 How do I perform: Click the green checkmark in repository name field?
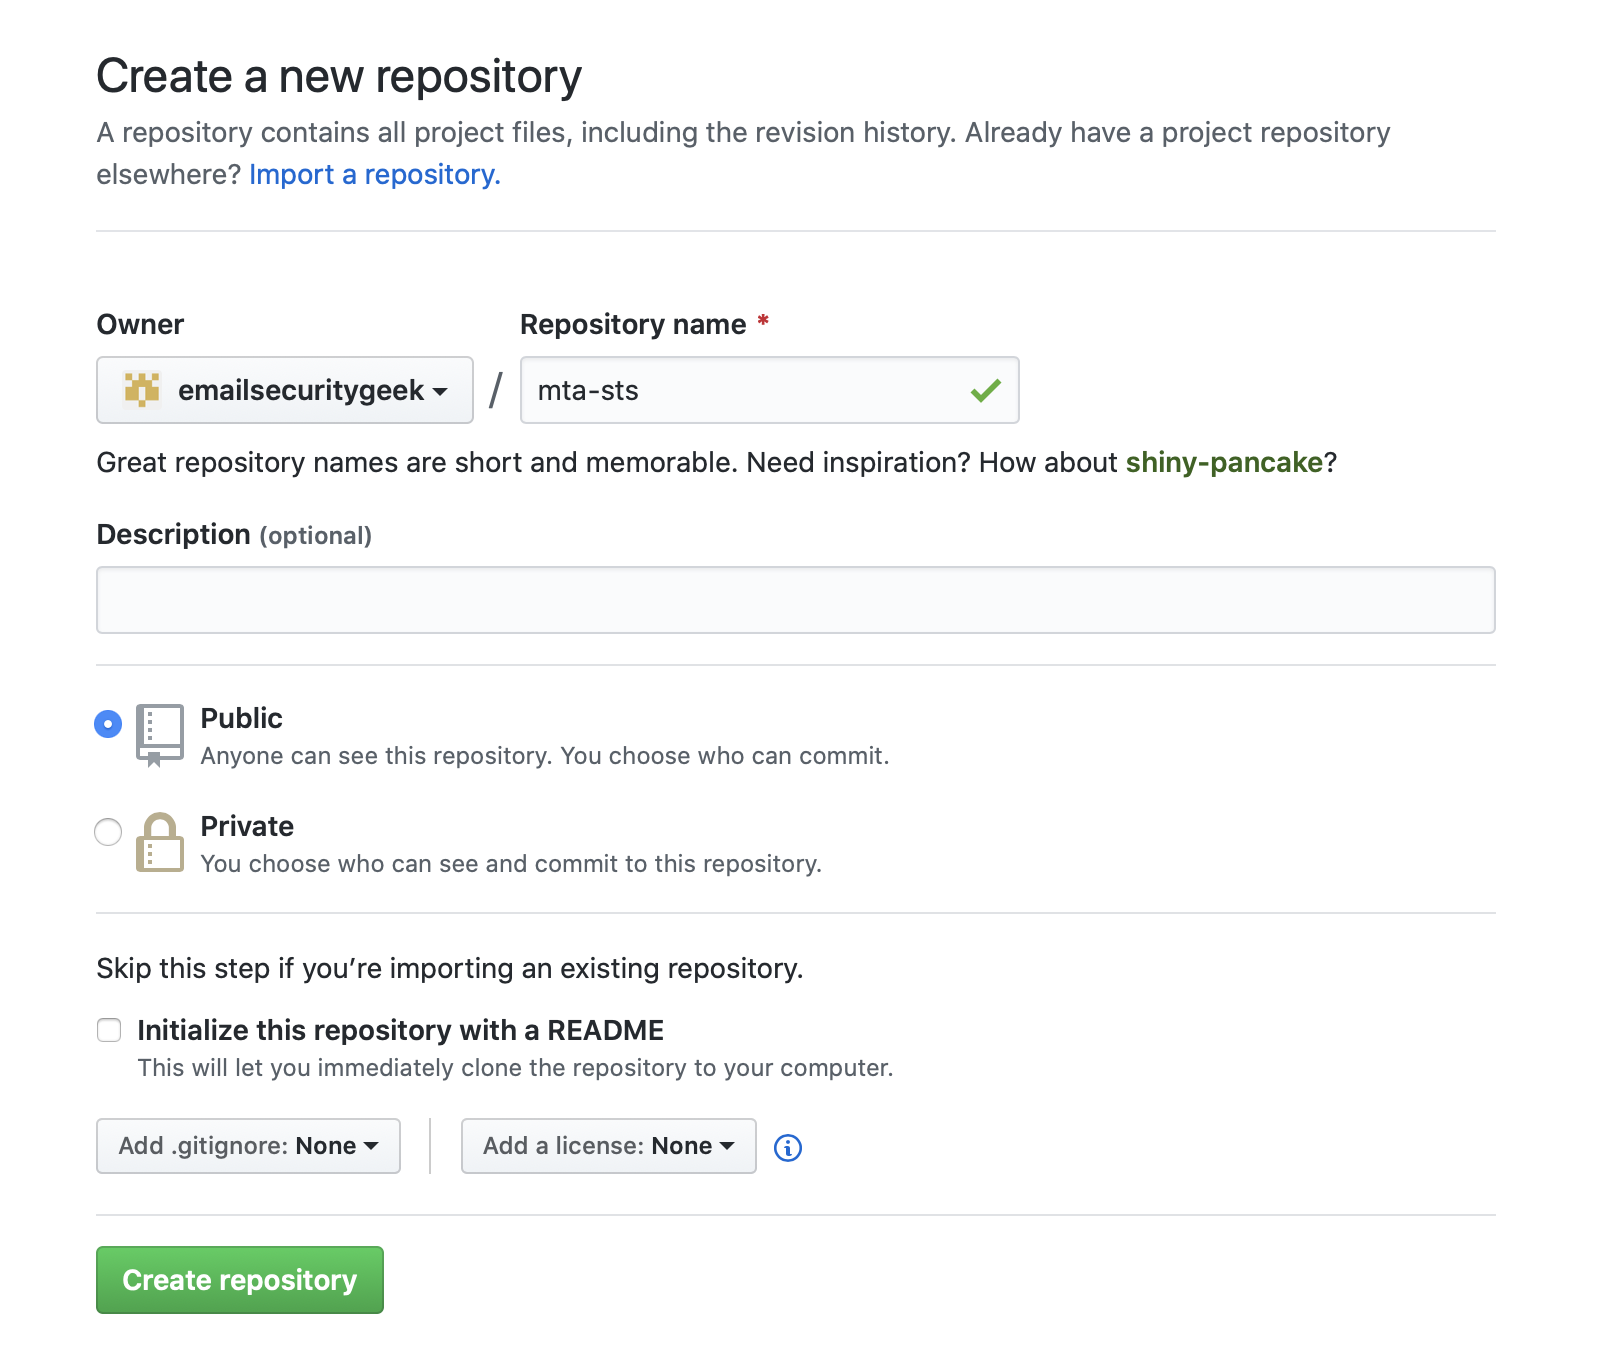[986, 390]
